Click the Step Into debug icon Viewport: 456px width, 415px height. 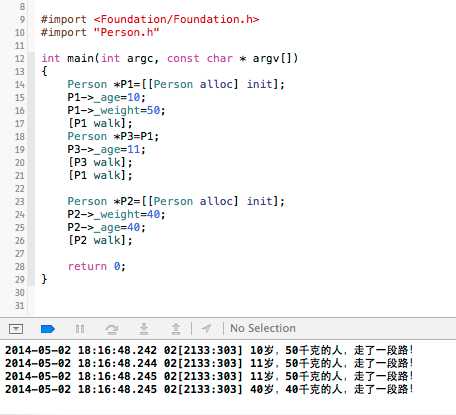[144, 329]
